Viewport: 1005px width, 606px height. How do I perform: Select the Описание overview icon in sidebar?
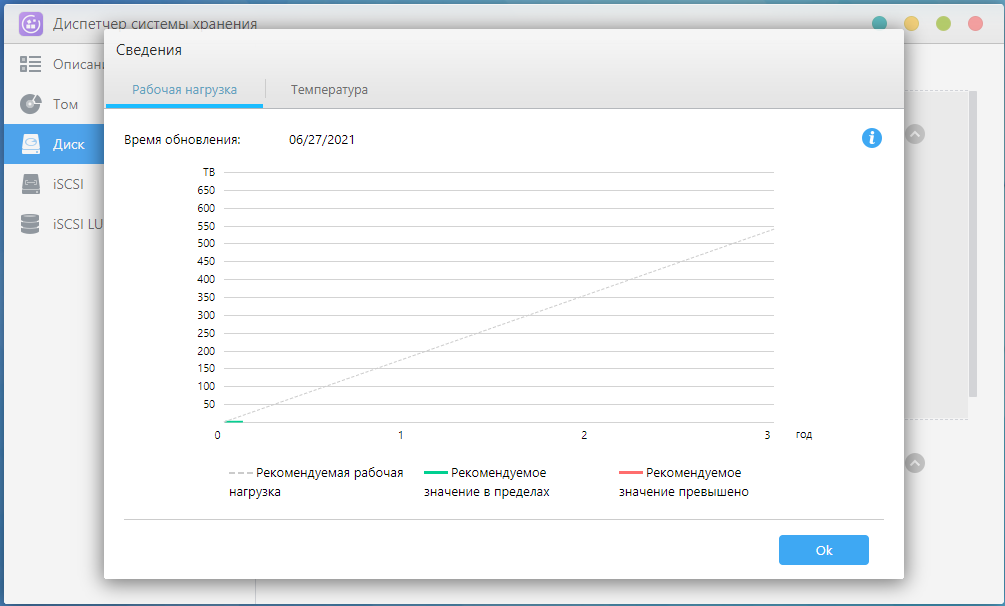(x=30, y=64)
